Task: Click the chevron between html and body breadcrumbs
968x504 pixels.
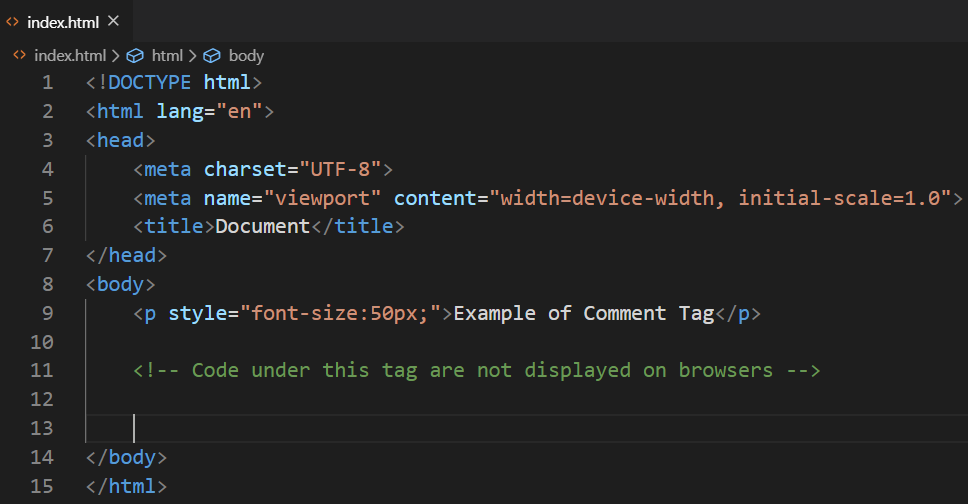Action: click(192, 56)
